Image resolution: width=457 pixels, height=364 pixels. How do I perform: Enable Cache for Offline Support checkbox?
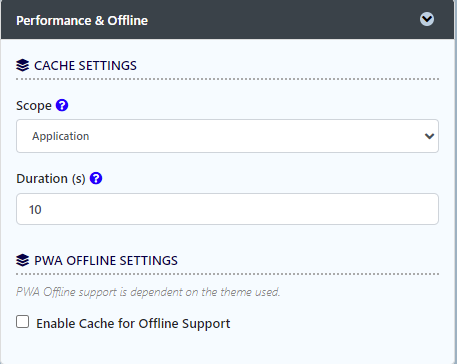[x=22, y=322]
